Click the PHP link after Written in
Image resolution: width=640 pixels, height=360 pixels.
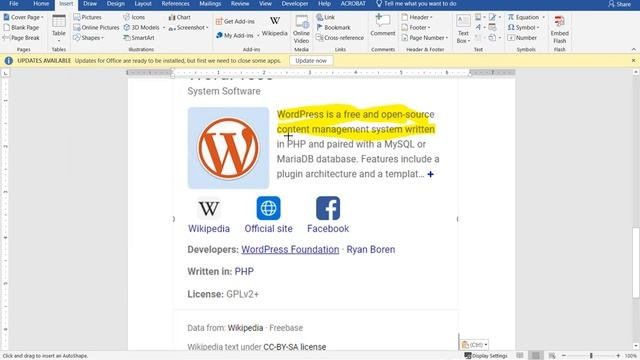click(244, 271)
